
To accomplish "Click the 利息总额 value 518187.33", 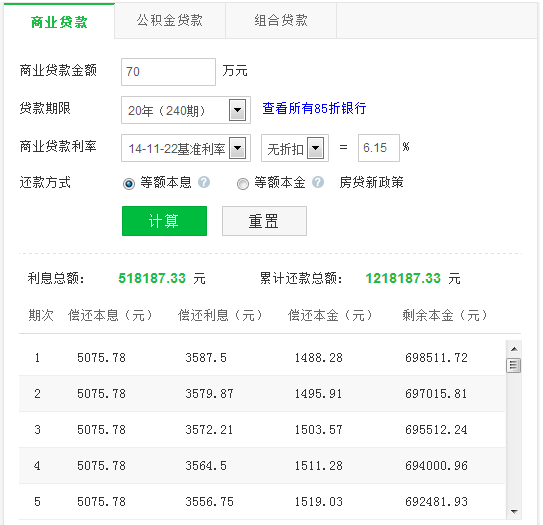I will (152, 278).
